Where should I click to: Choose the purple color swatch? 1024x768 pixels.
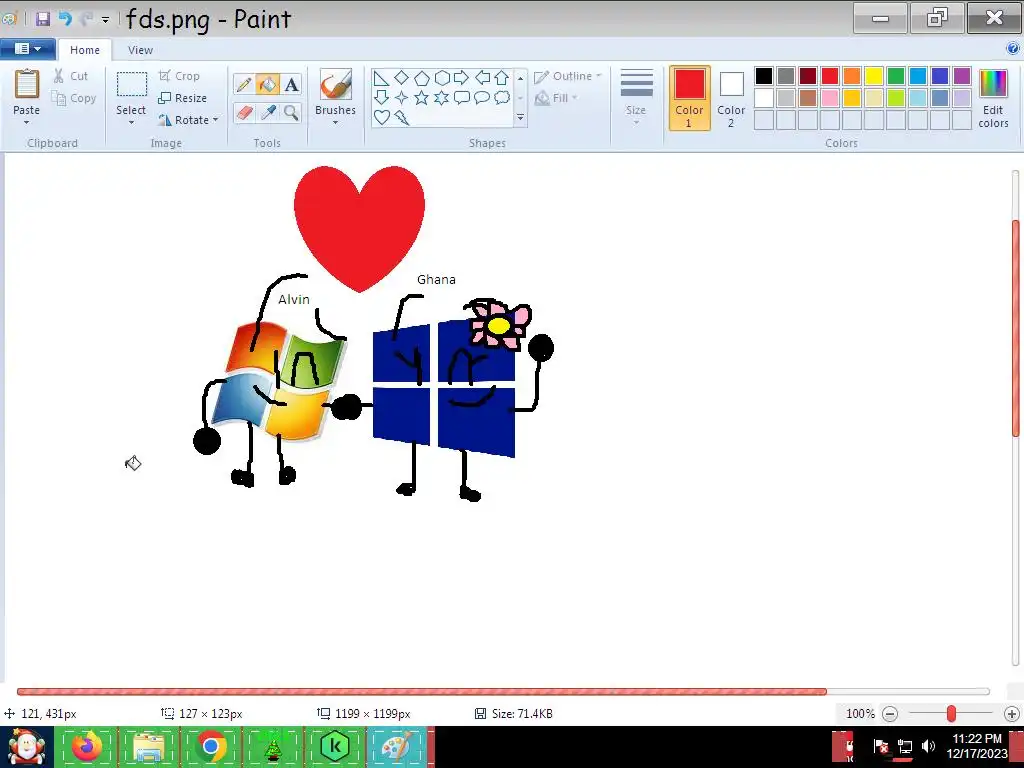coord(962,76)
